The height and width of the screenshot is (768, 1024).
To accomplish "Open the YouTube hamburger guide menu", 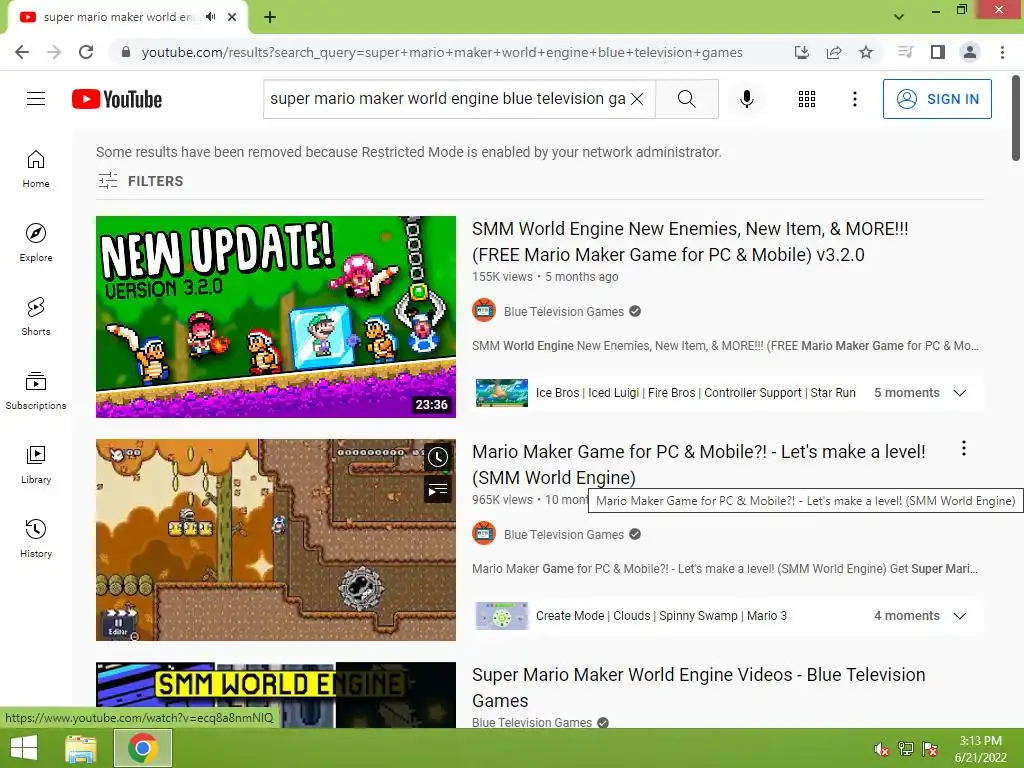I will [36, 99].
